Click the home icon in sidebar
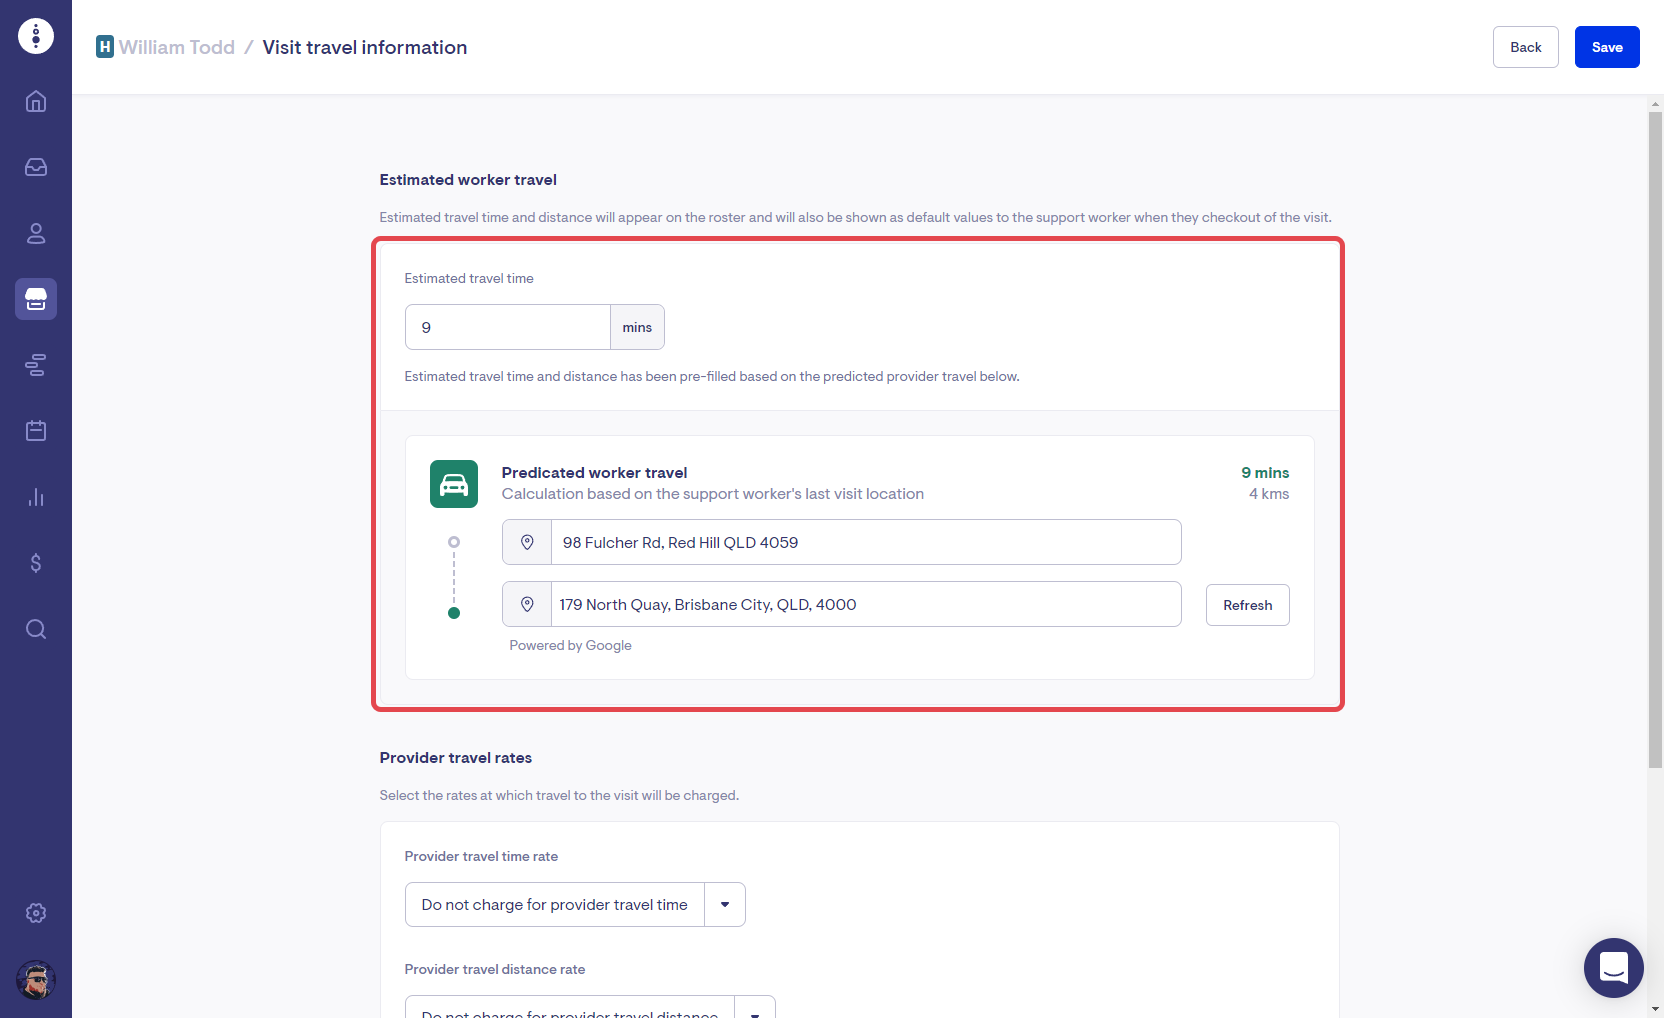This screenshot has height=1018, width=1664. pyautogui.click(x=36, y=102)
